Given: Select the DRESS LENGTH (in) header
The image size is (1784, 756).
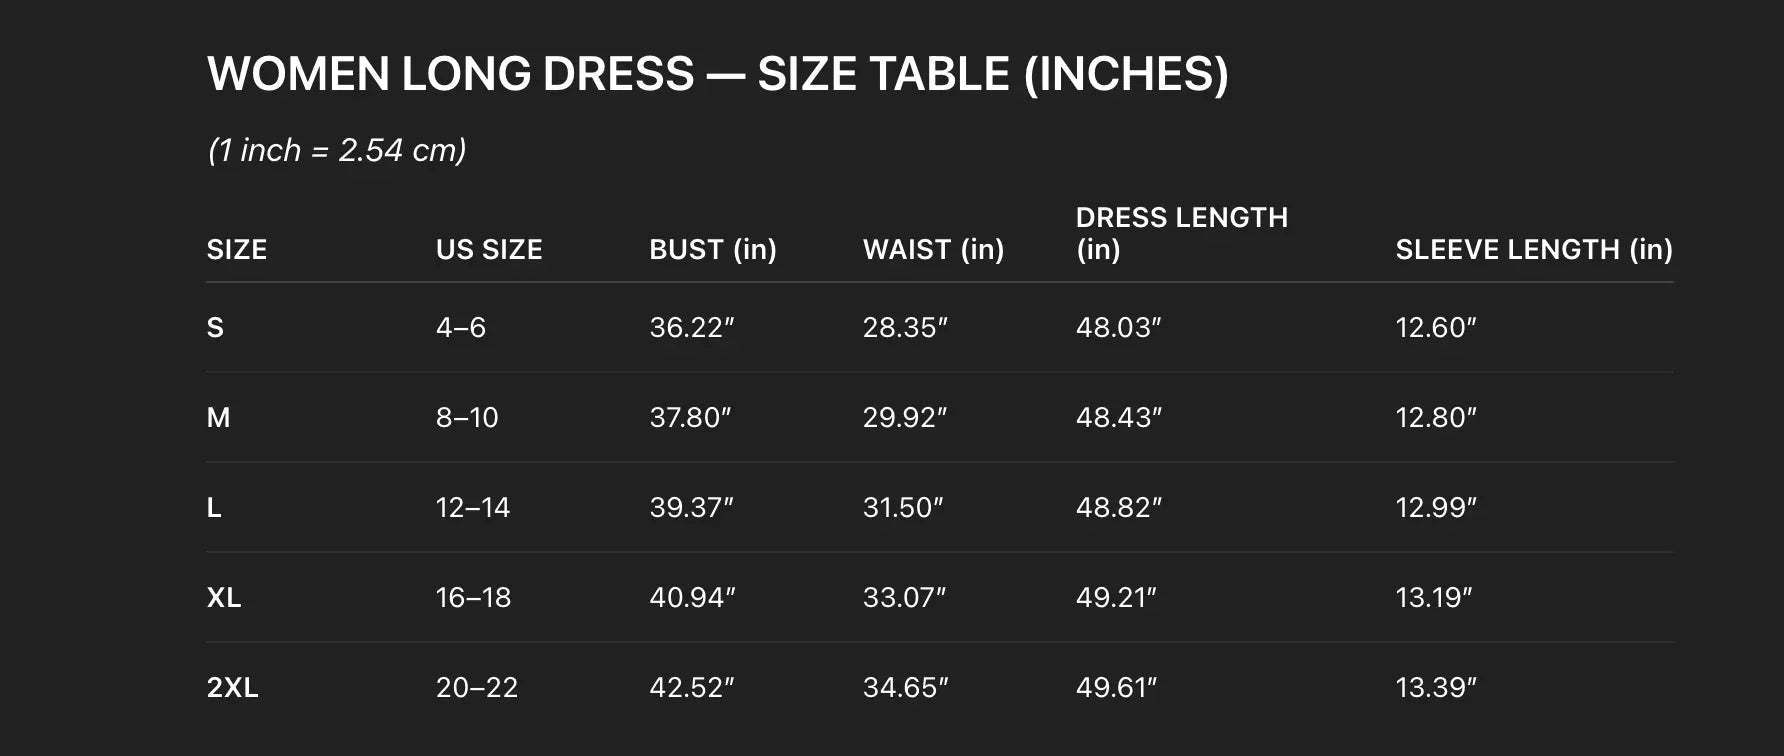Looking at the screenshot, I should 1181,233.
